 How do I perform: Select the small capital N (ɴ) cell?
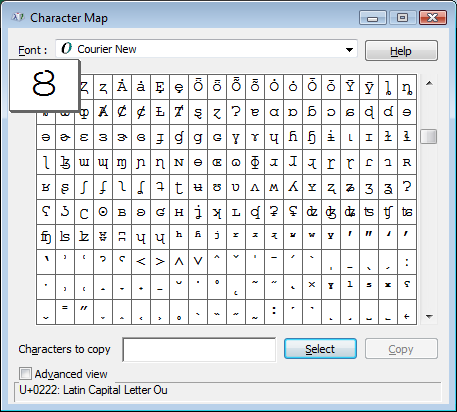179,162
